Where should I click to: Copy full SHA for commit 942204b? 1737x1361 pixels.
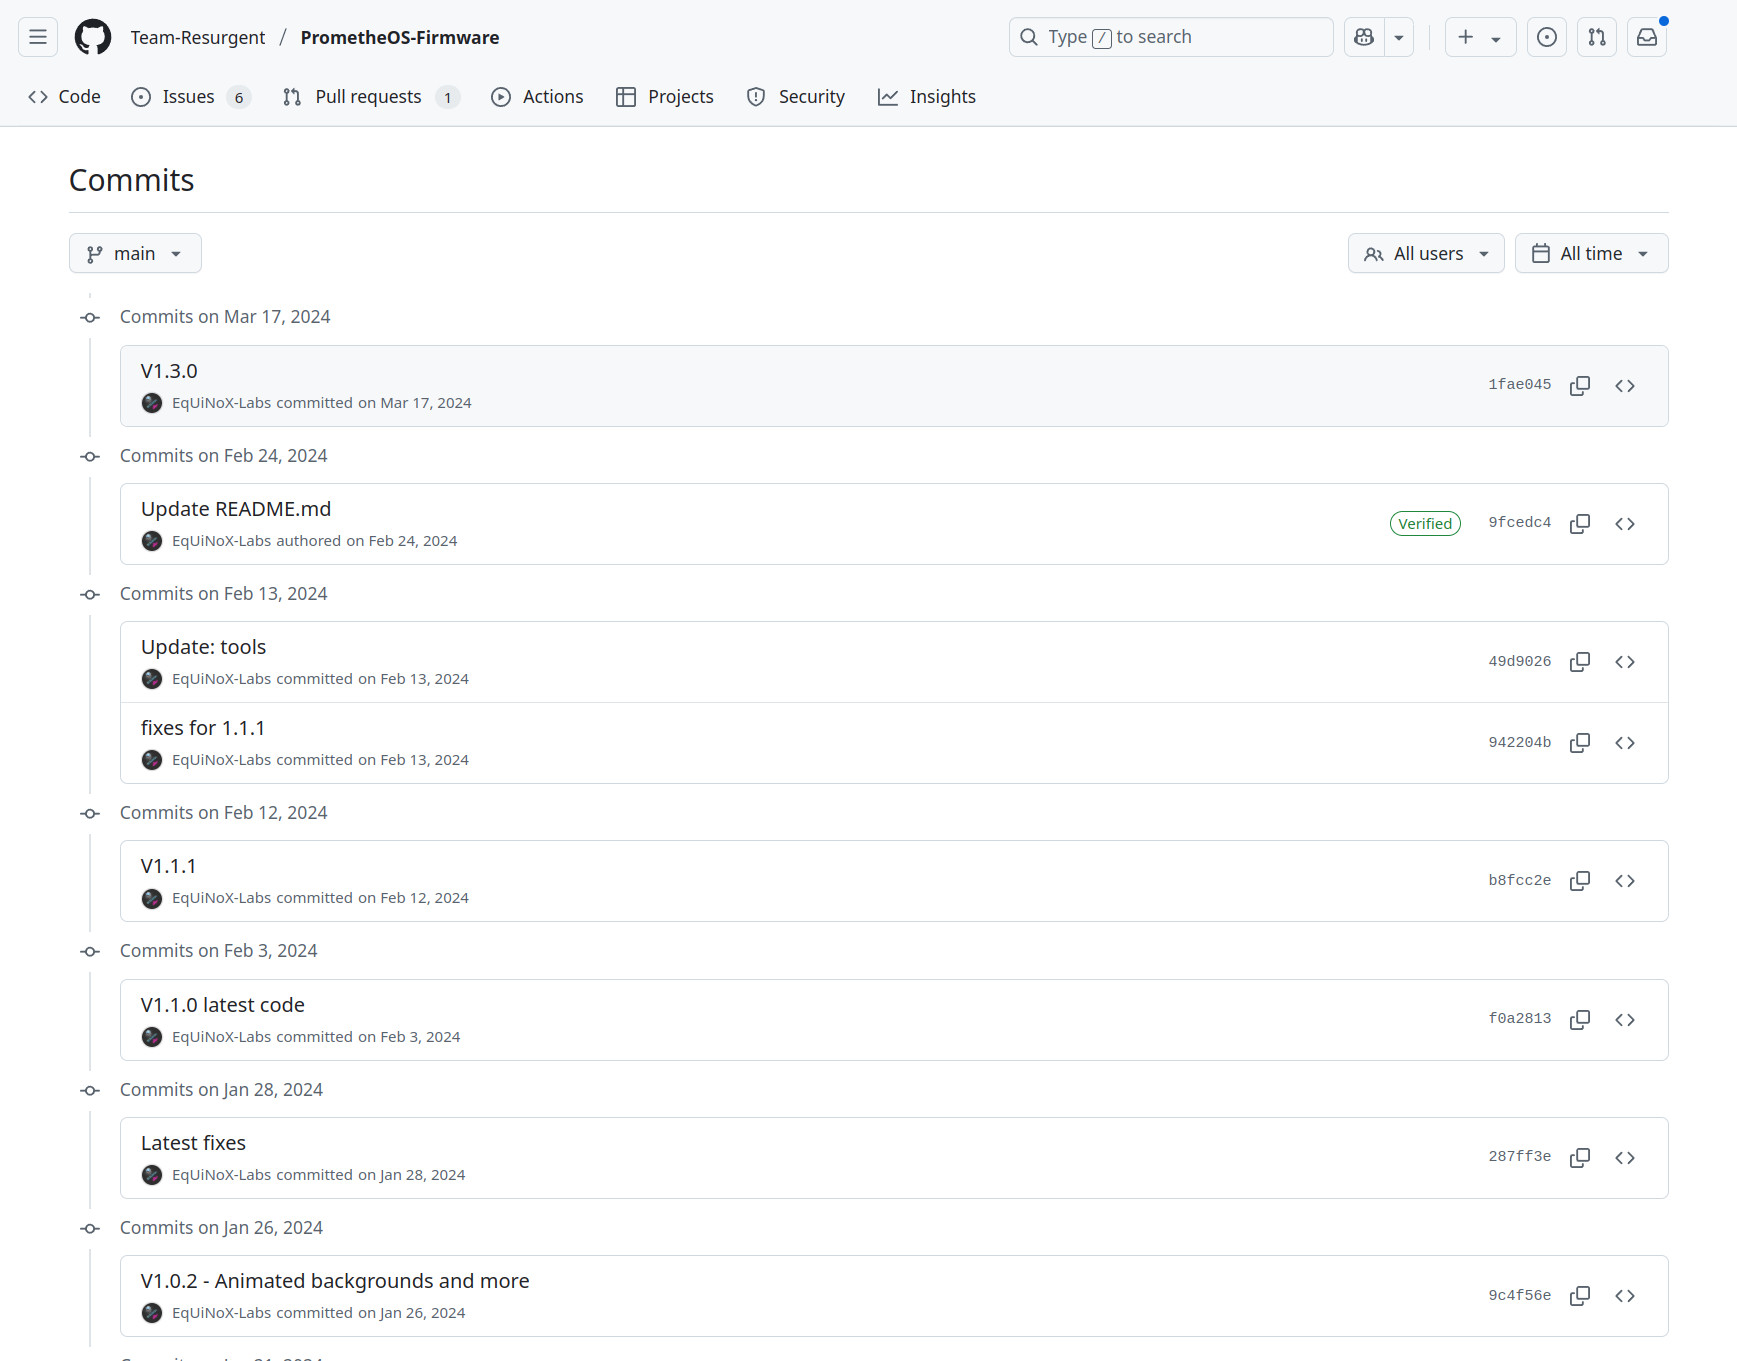point(1580,743)
